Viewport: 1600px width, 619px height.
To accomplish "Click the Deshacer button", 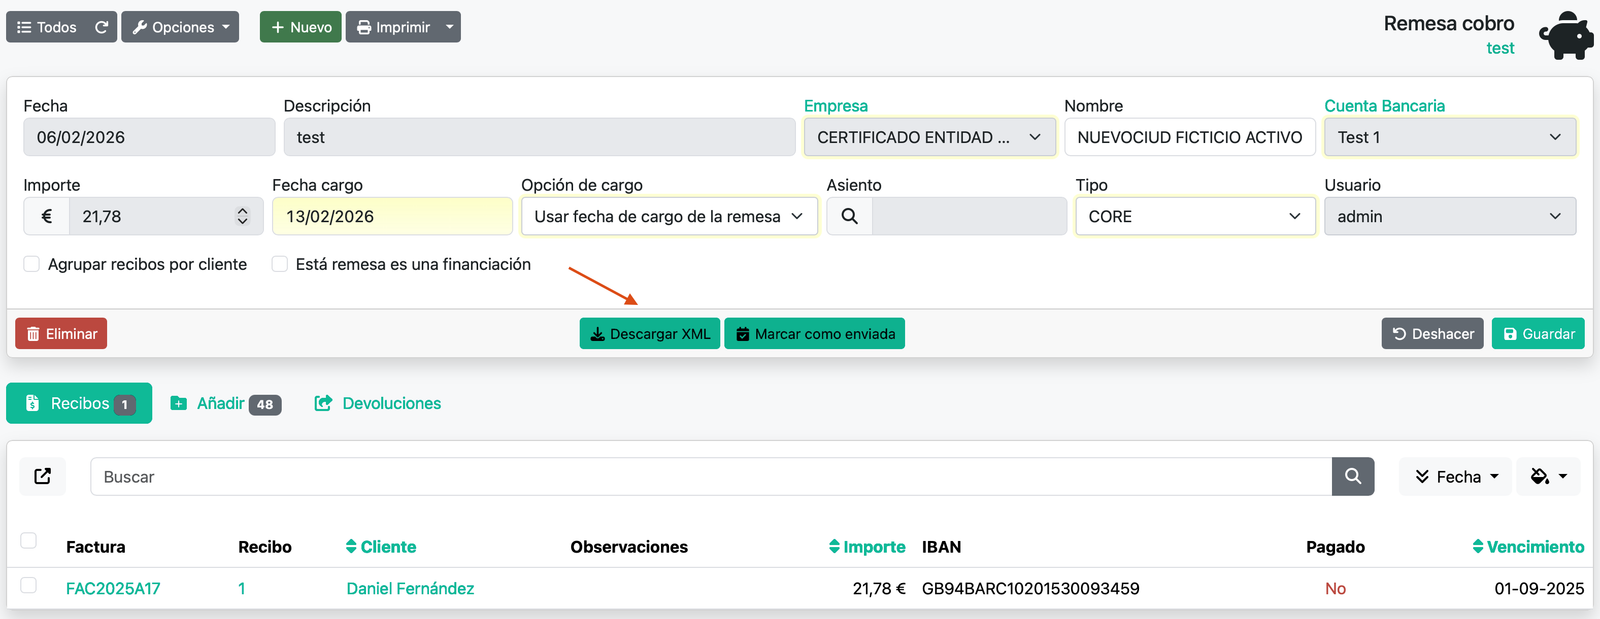I will point(1432,334).
